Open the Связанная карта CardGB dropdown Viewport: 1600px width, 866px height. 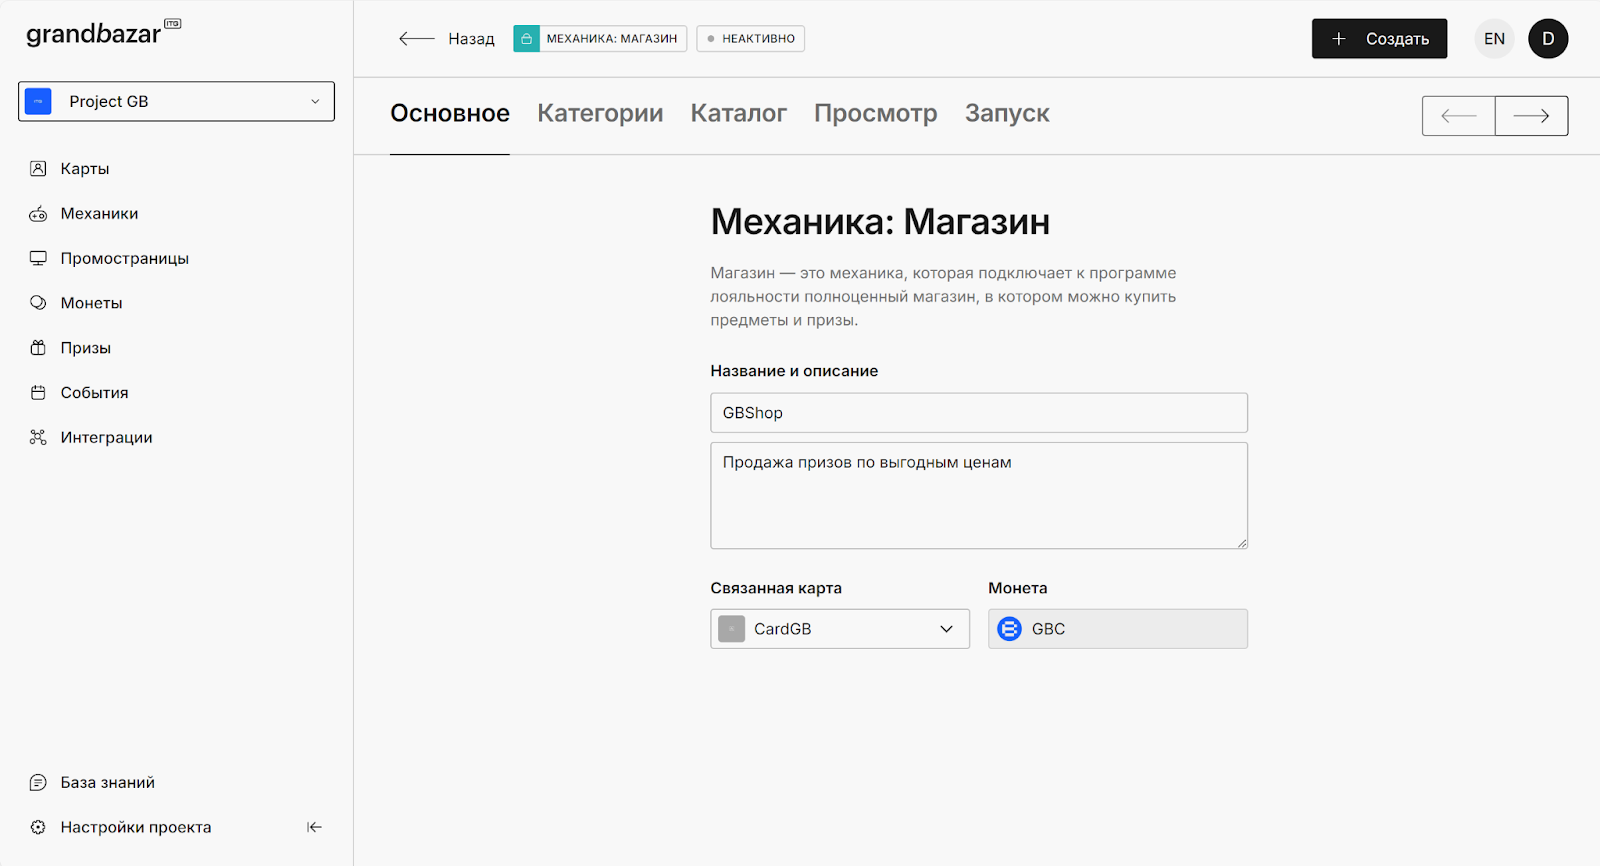tap(840, 629)
